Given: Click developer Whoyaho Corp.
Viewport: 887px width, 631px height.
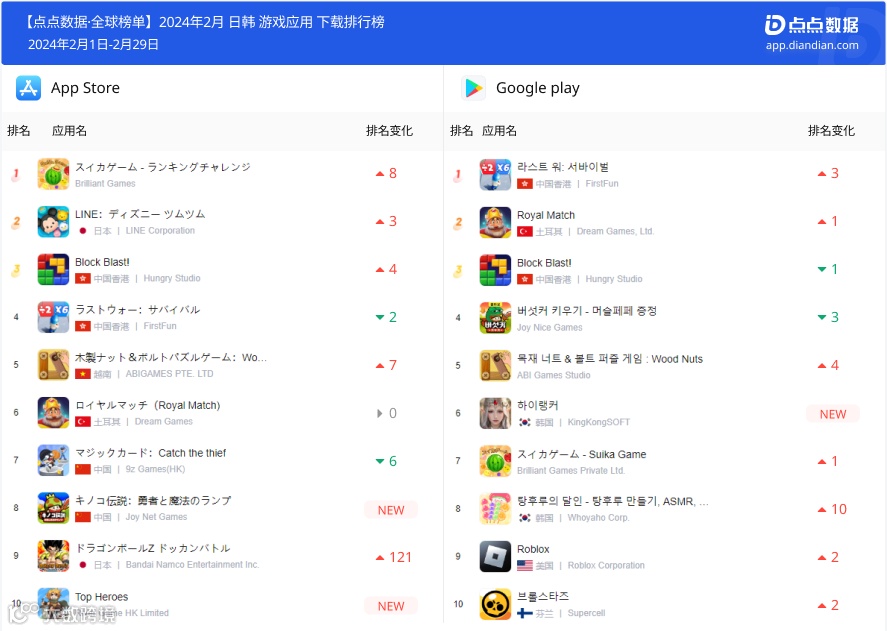Looking at the screenshot, I should 598,518.
